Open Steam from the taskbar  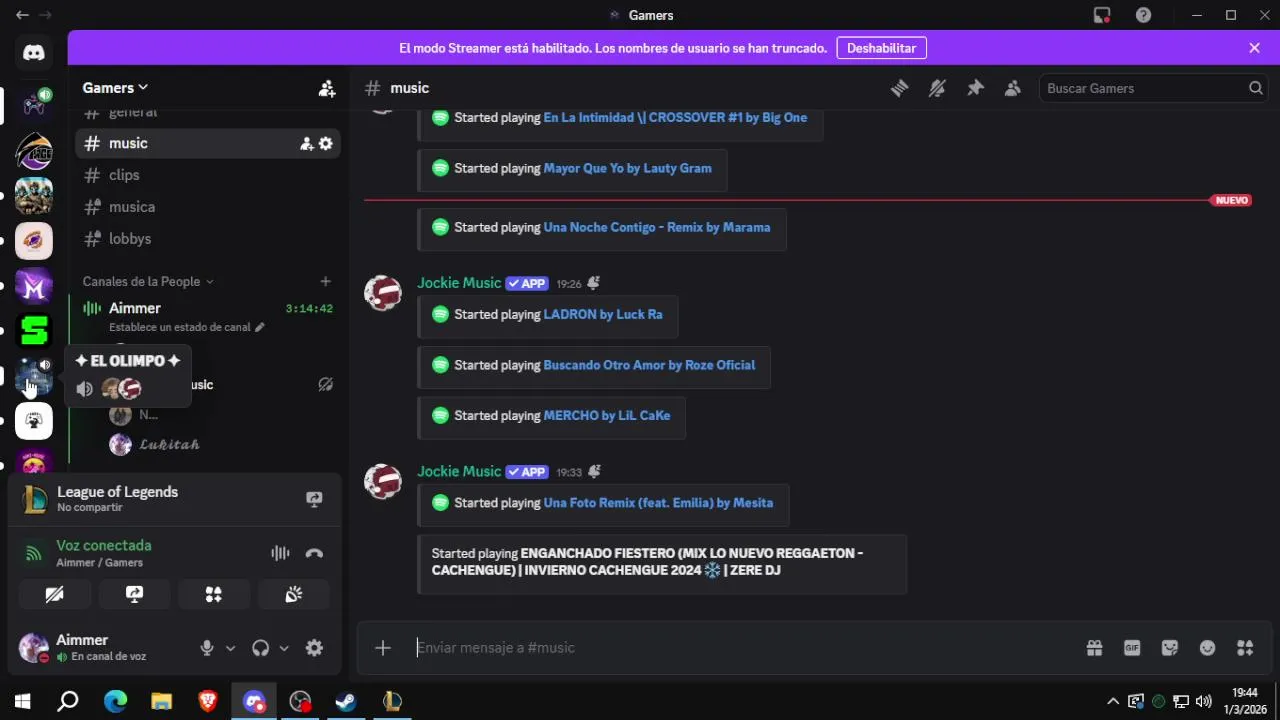(x=346, y=702)
